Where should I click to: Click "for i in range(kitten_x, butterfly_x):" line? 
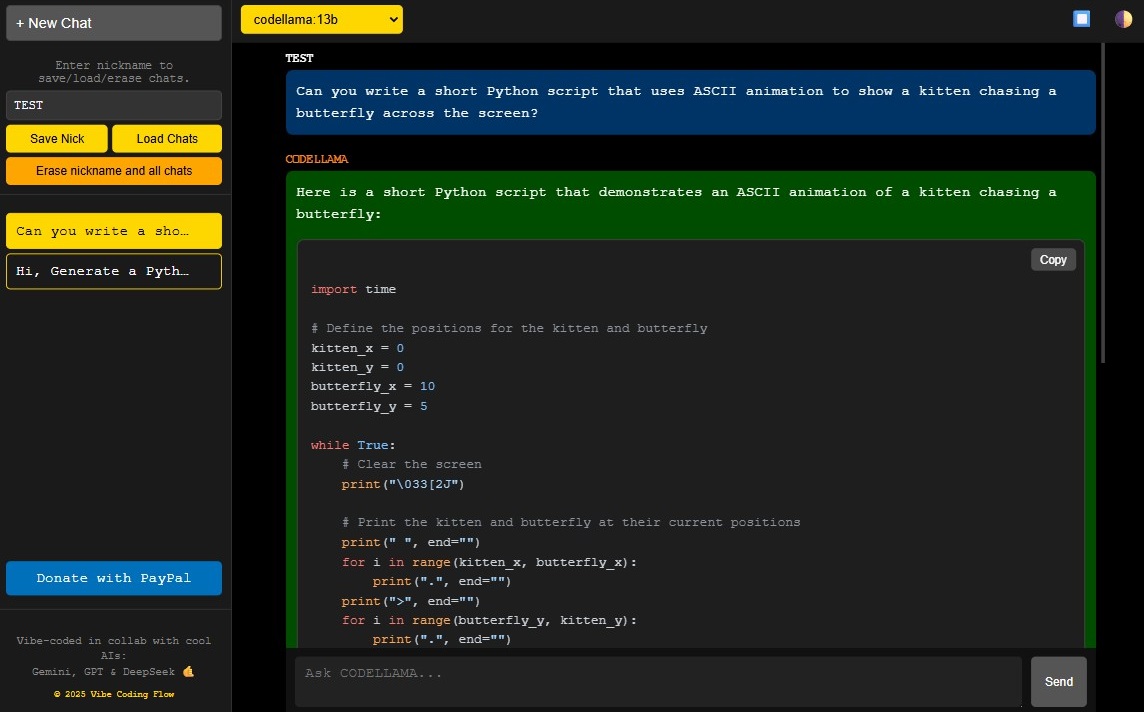click(489, 562)
